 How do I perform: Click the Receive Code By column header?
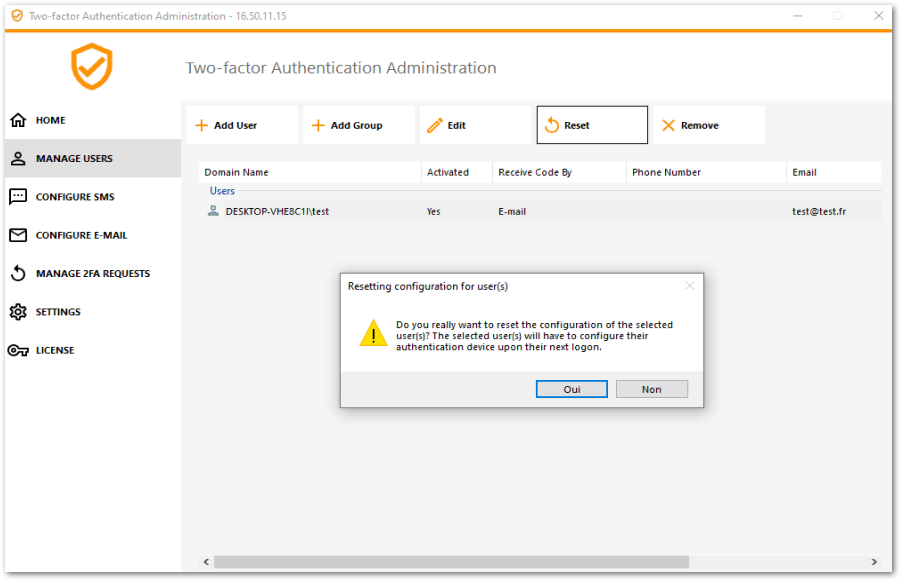click(535, 172)
